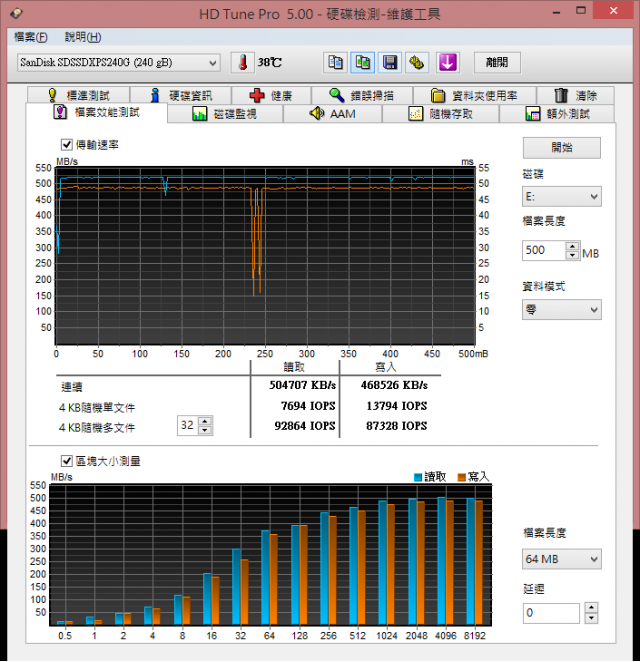Click the floppy disk save icon
Image resolution: width=640 pixels, height=662 pixels.
tap(390, 63)
